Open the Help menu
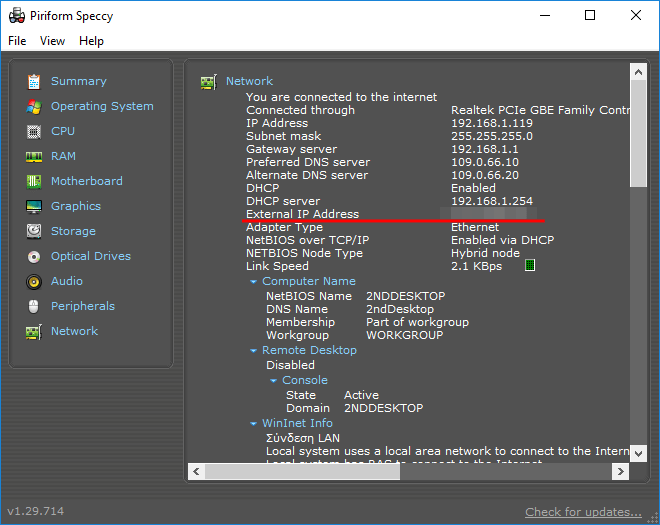The width and height of the screenshot is (660, 525). [x=91, y=41]
